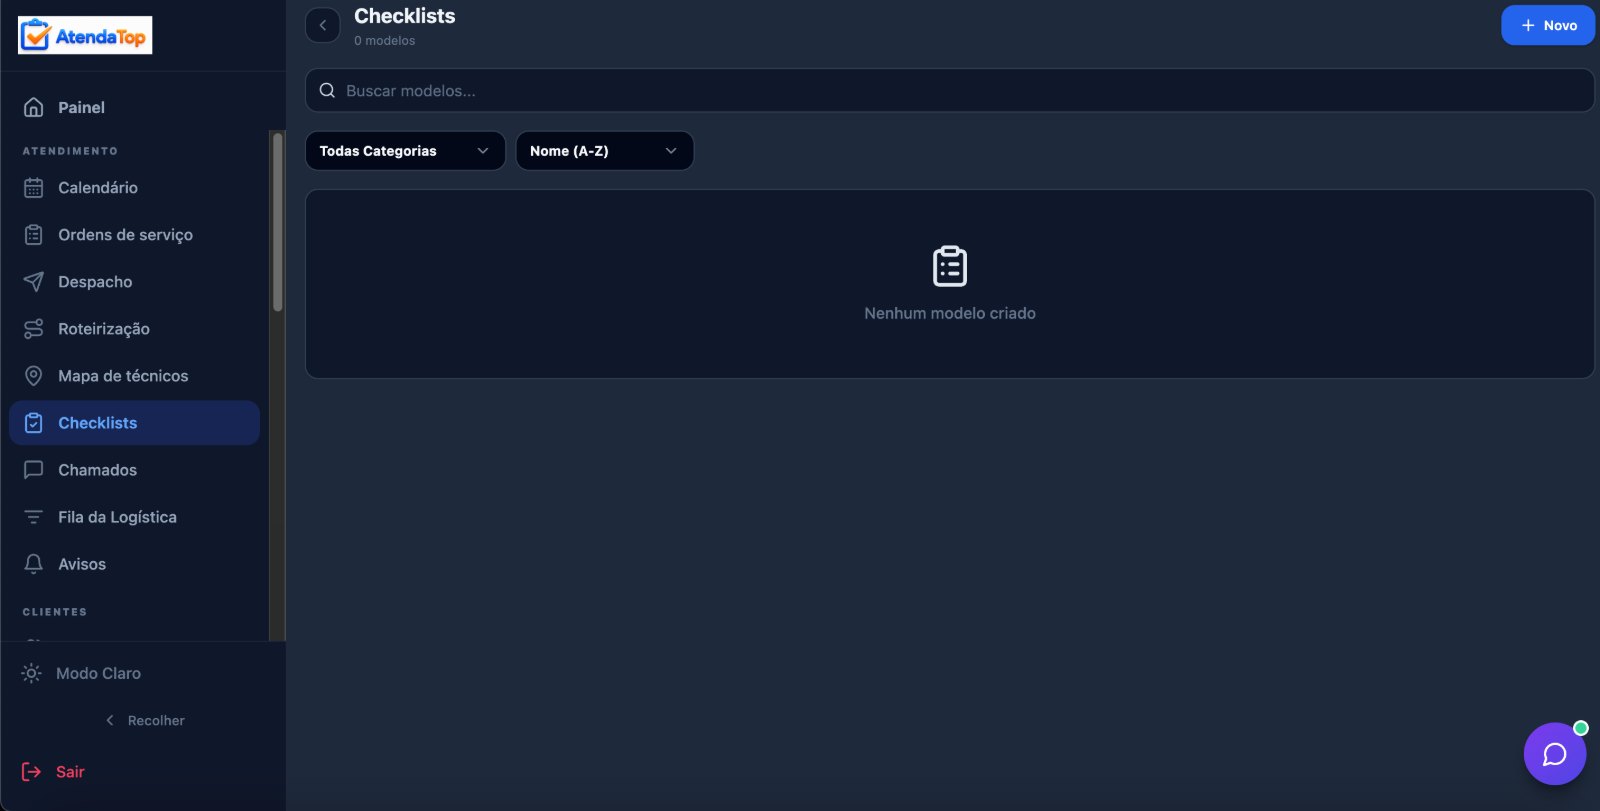Screen dimensions: 1600x811
Task: Click the Ordens de serviço clipboard icon
Action: coord(34,234)
